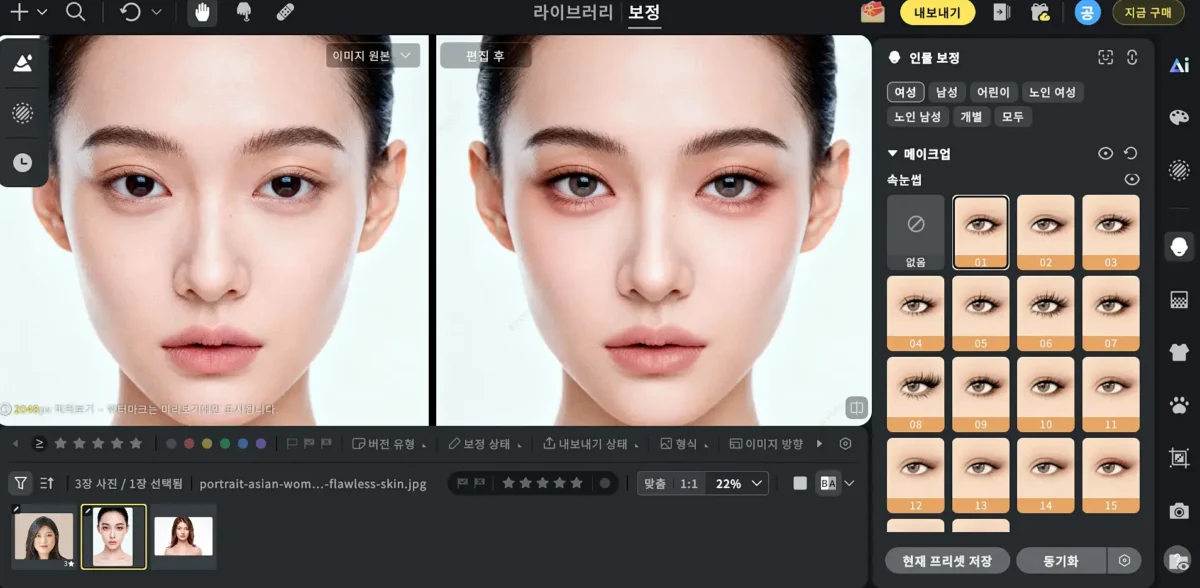
Task: Open the 버전 유형 filter dropdown
Action: (x=390, y=443)
